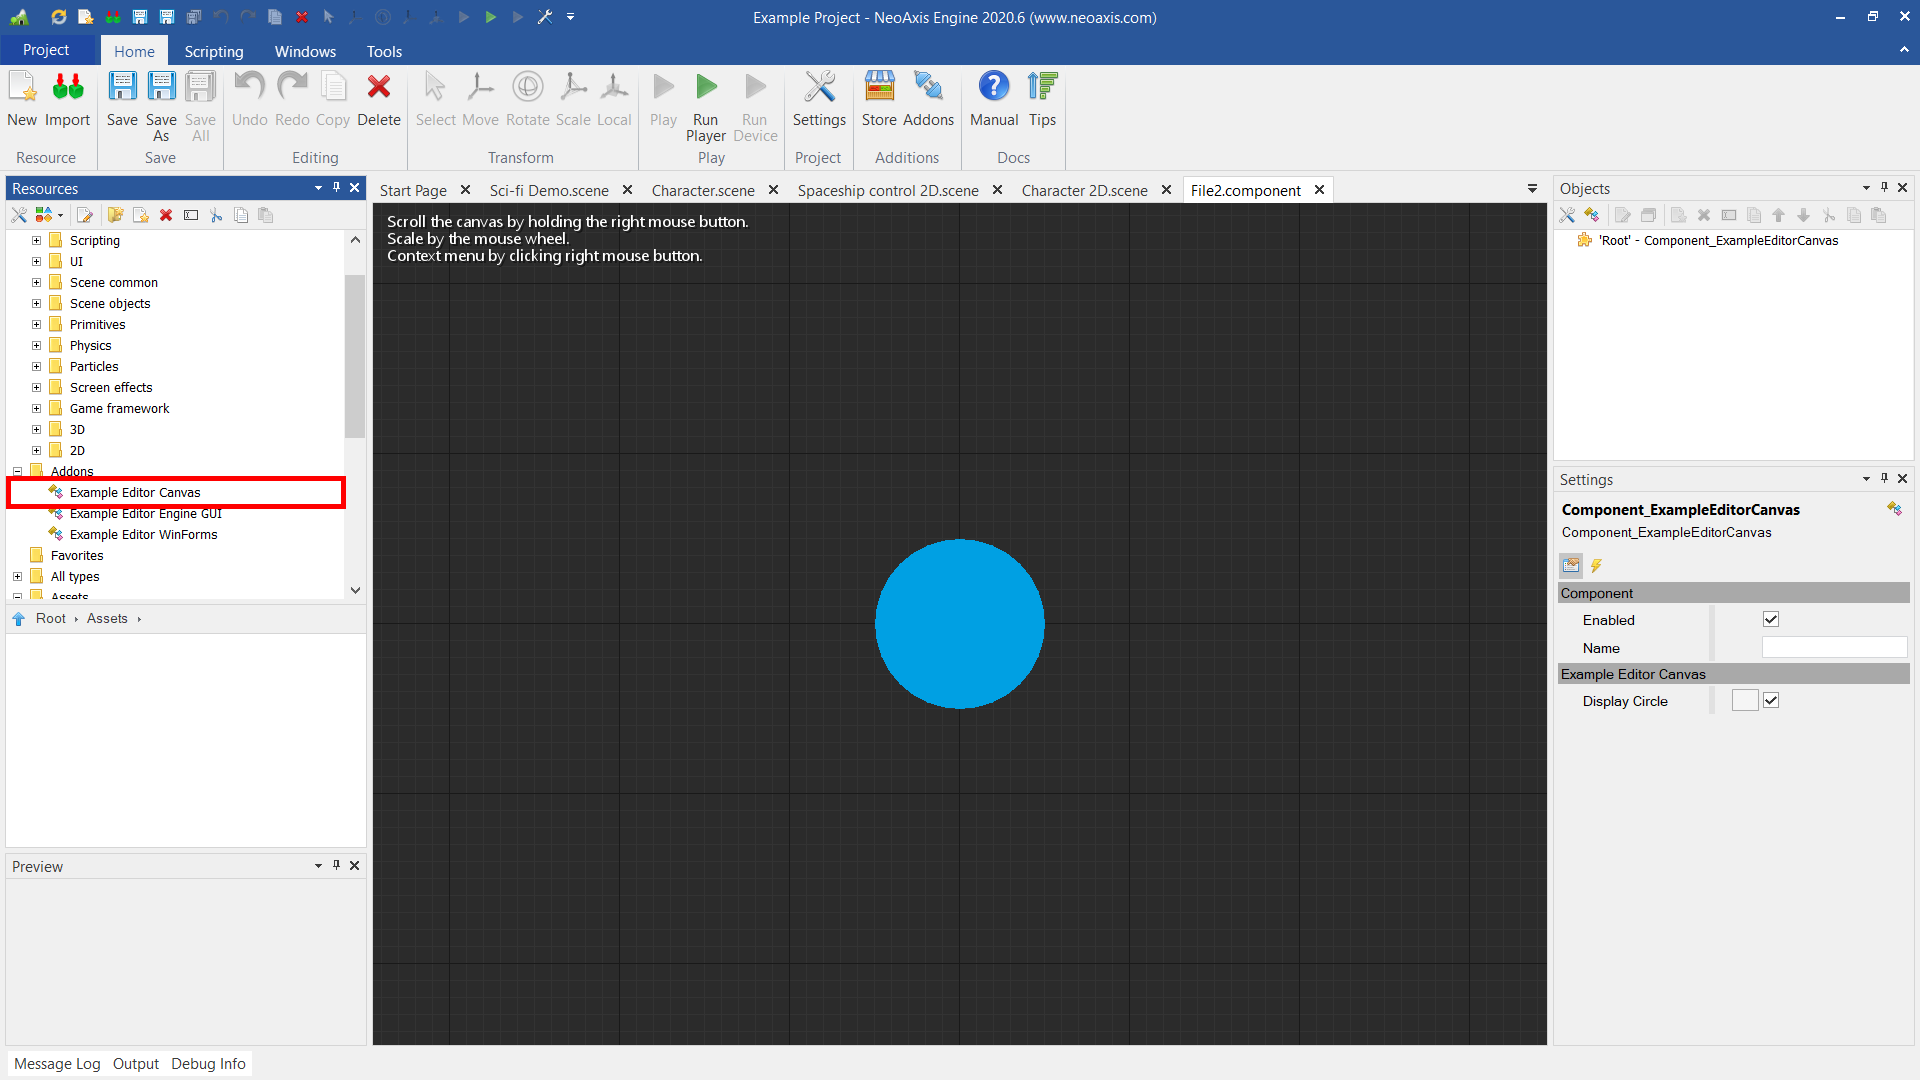Image resolution: width=1920 pixels, height=1080 pixels.
Task: Uncheck the Enabled checkbox in Settings
Action: point(1771,620)
